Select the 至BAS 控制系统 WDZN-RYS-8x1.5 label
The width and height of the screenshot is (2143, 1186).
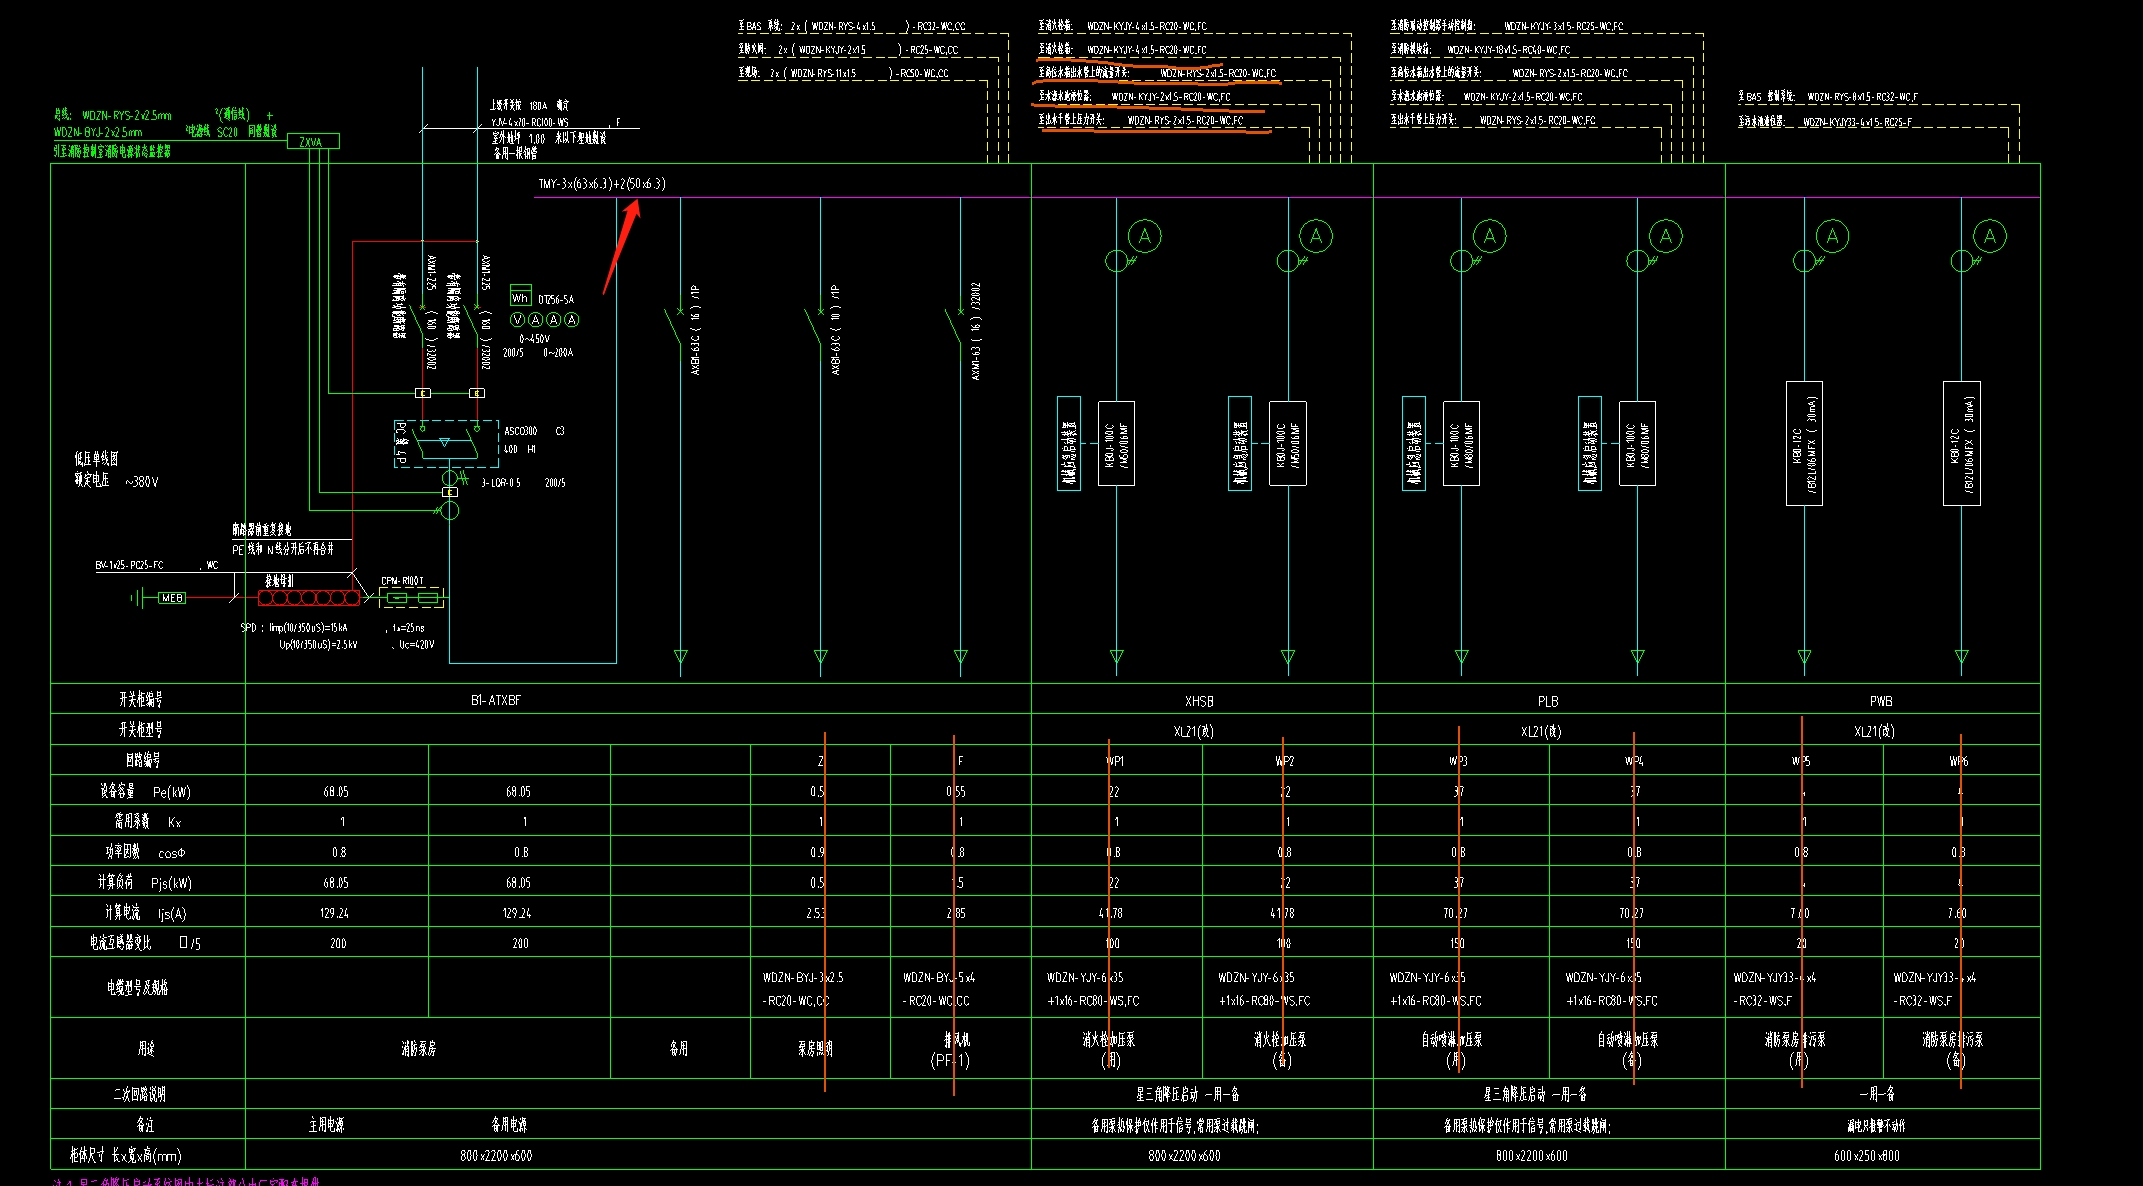(x=1828, y=96)
